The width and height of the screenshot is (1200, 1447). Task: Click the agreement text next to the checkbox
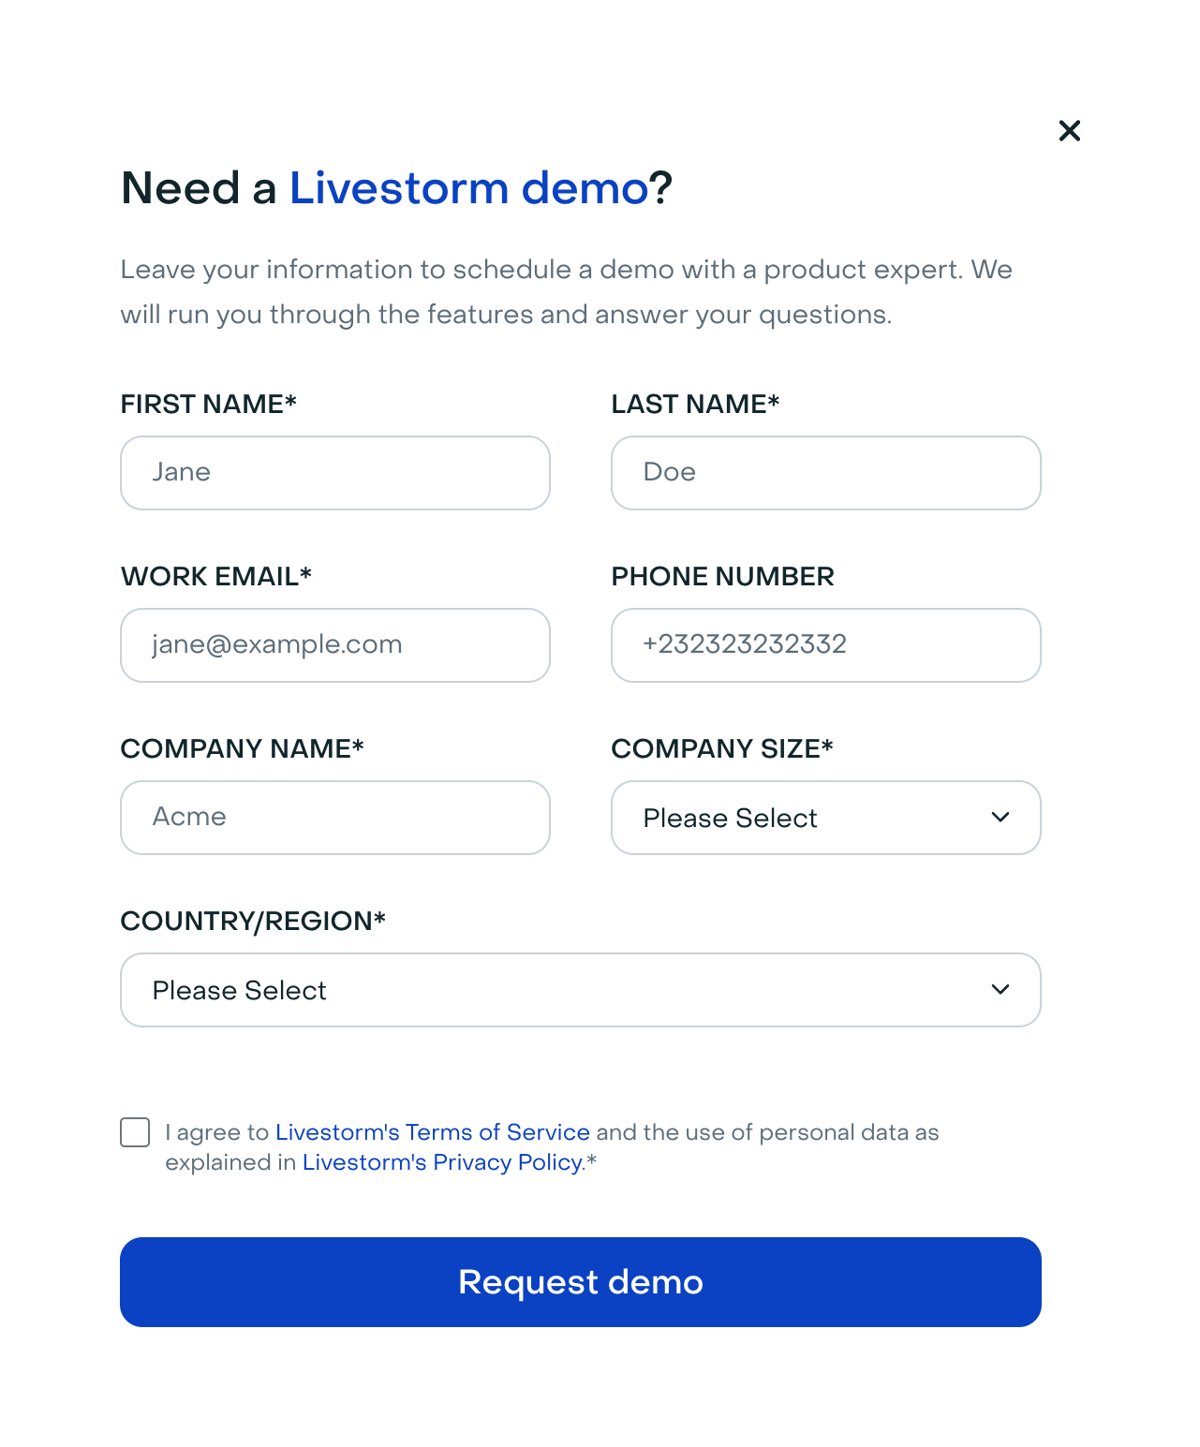552,1147
